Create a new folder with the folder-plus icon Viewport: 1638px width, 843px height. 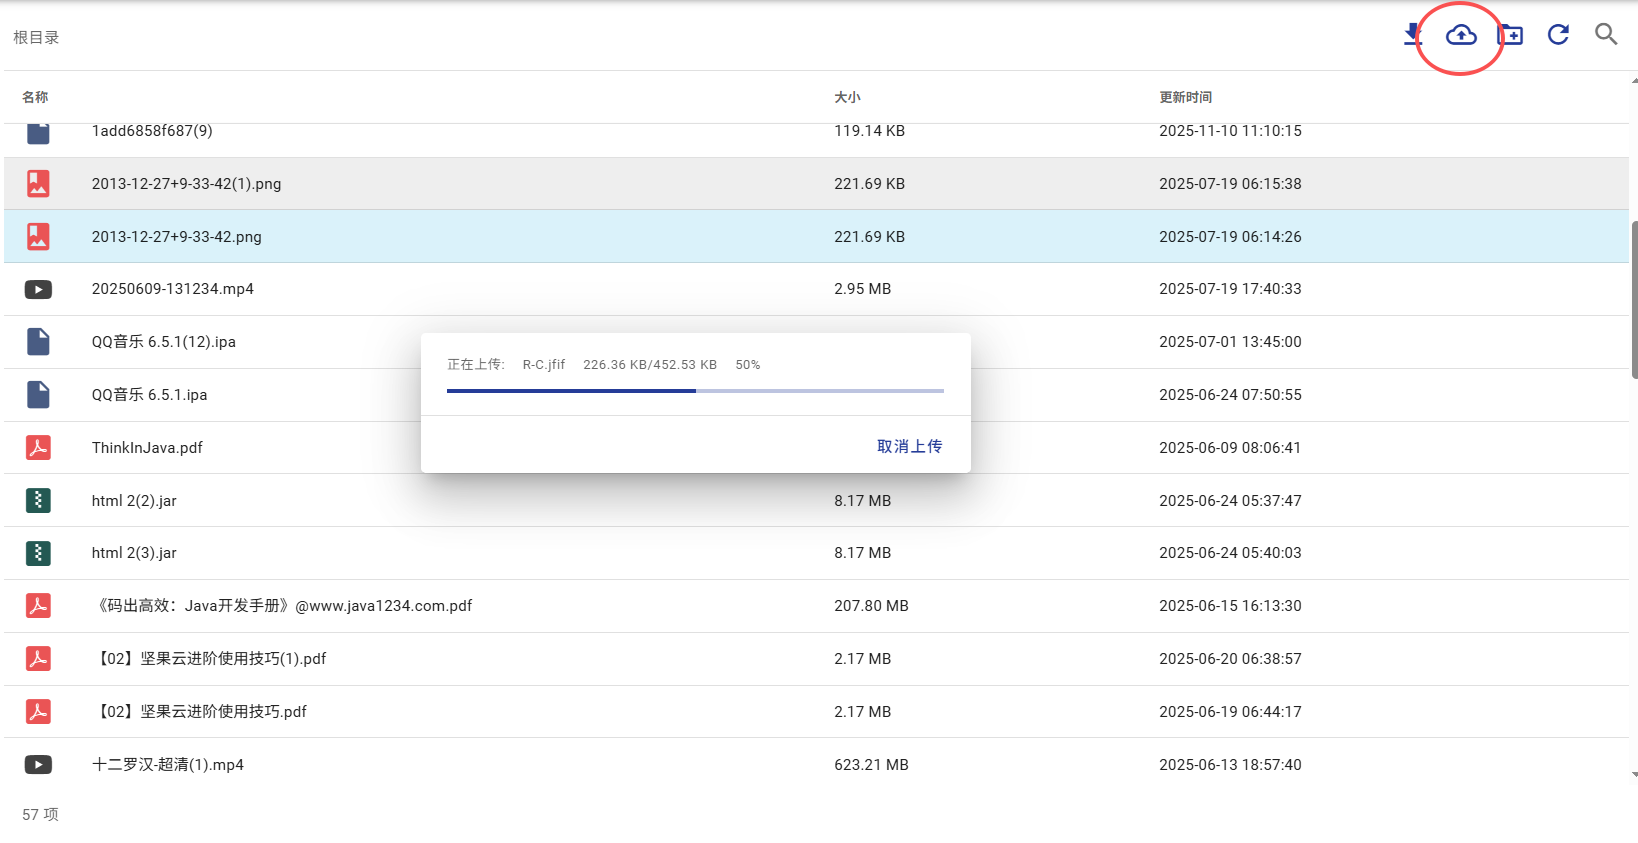coord(1510,36)
